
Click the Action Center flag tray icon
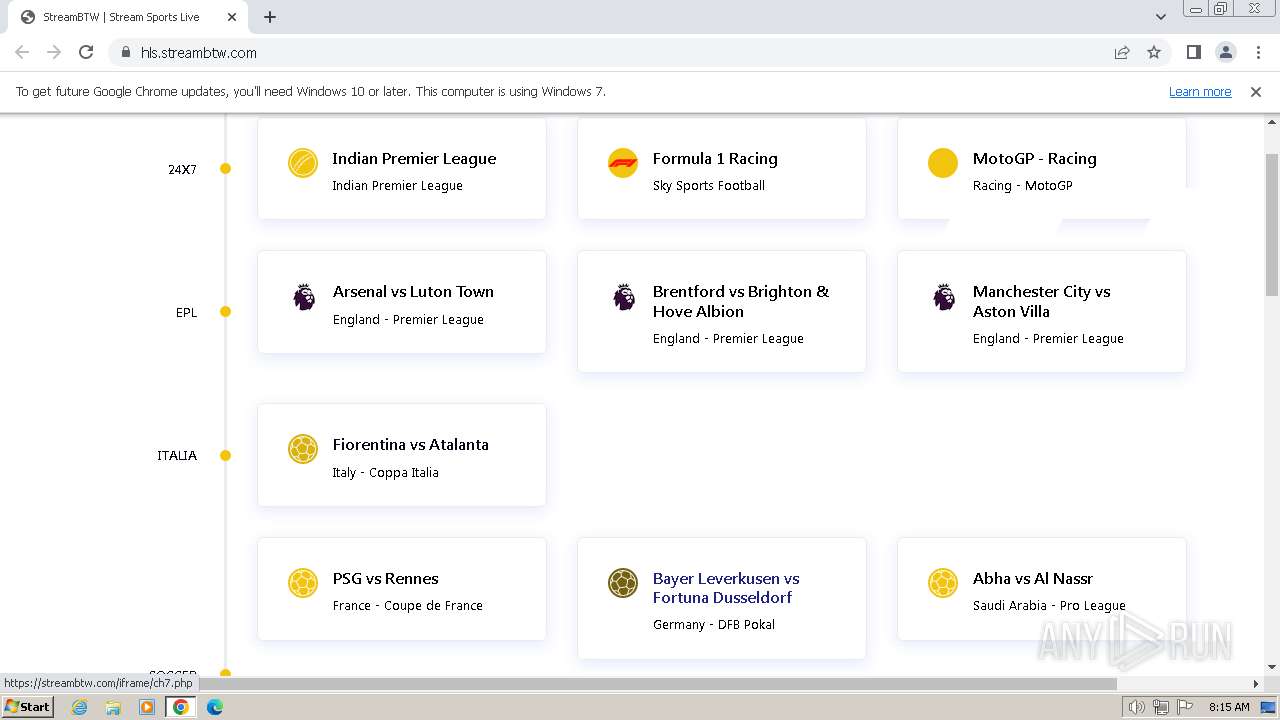[1185, 707]
